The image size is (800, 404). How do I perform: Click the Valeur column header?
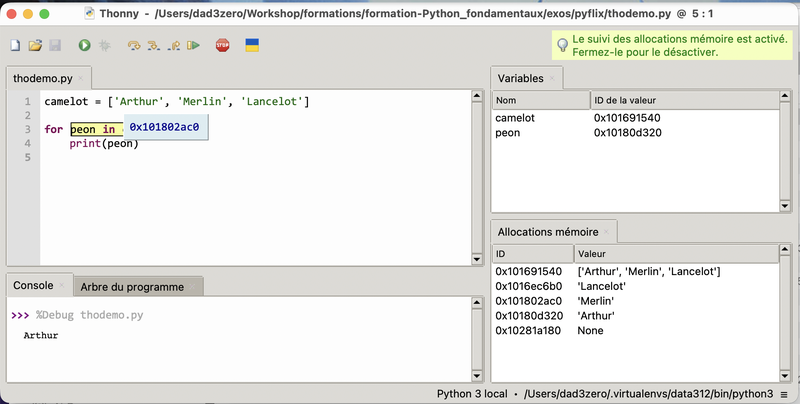coord(677,254)
